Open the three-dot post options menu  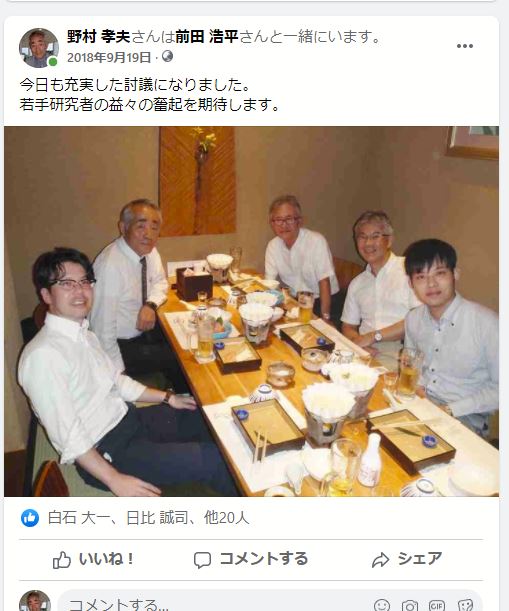pos(465,46)
